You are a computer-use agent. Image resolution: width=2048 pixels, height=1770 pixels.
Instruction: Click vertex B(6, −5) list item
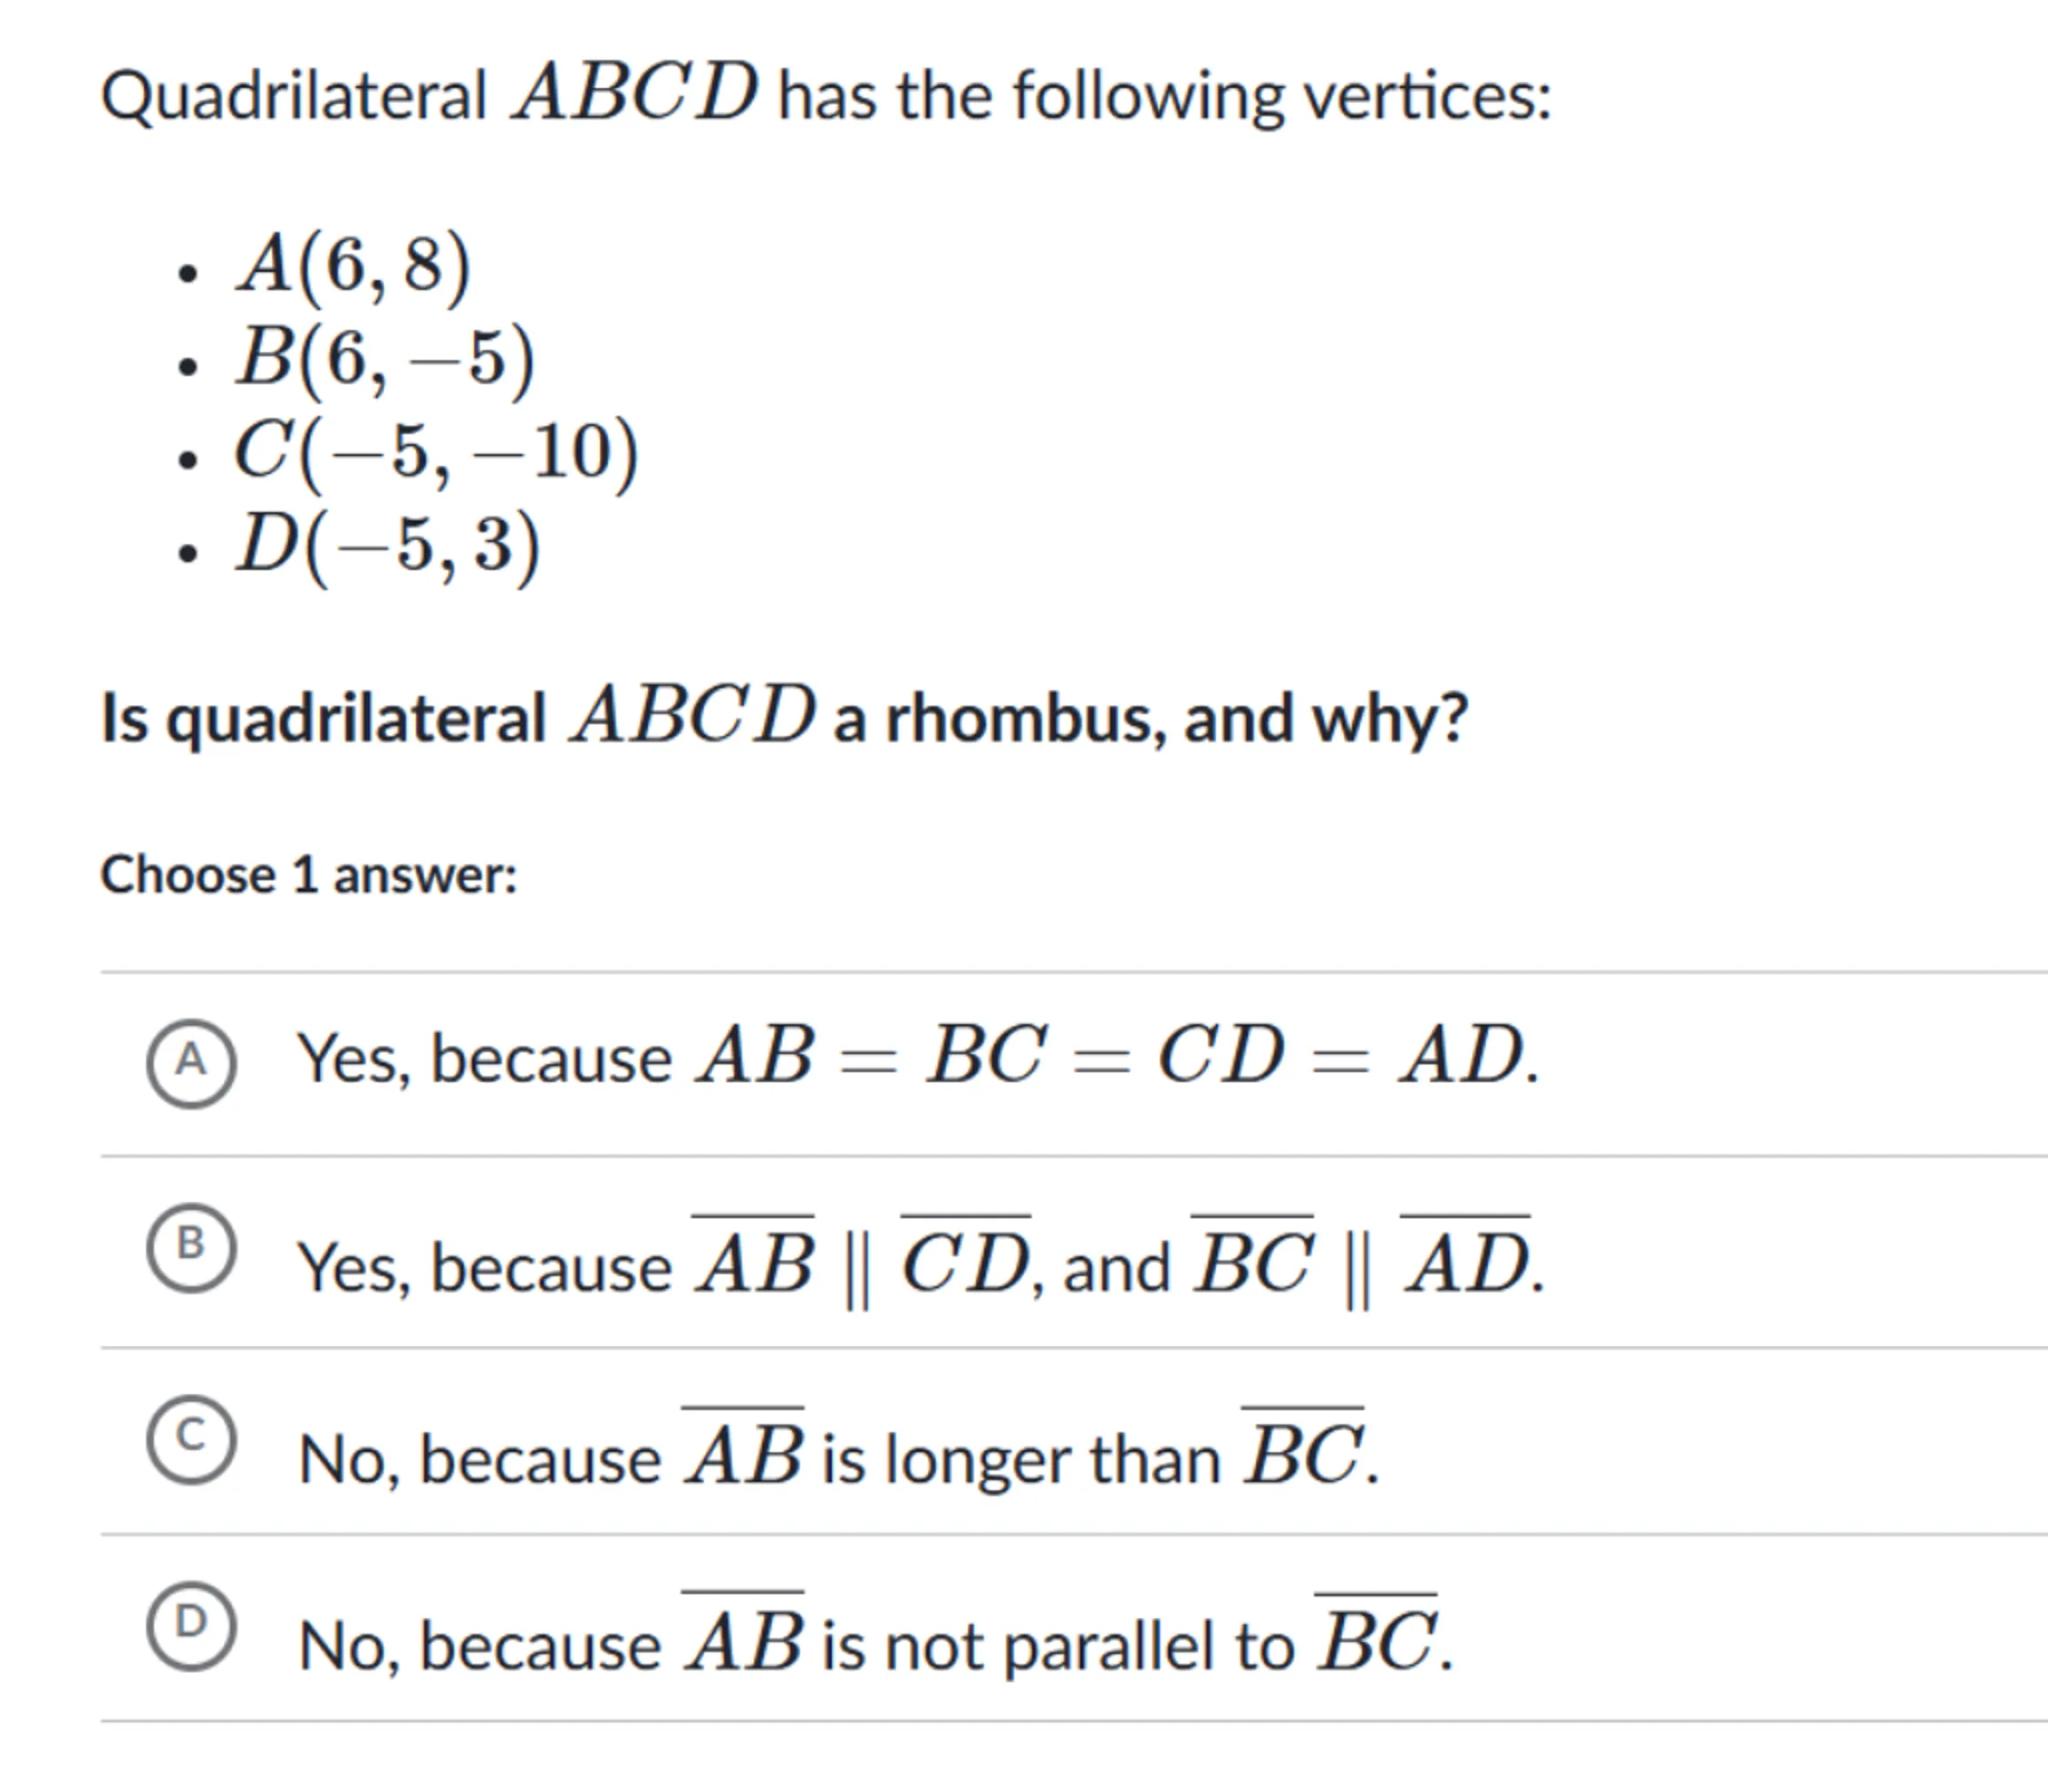385,358
